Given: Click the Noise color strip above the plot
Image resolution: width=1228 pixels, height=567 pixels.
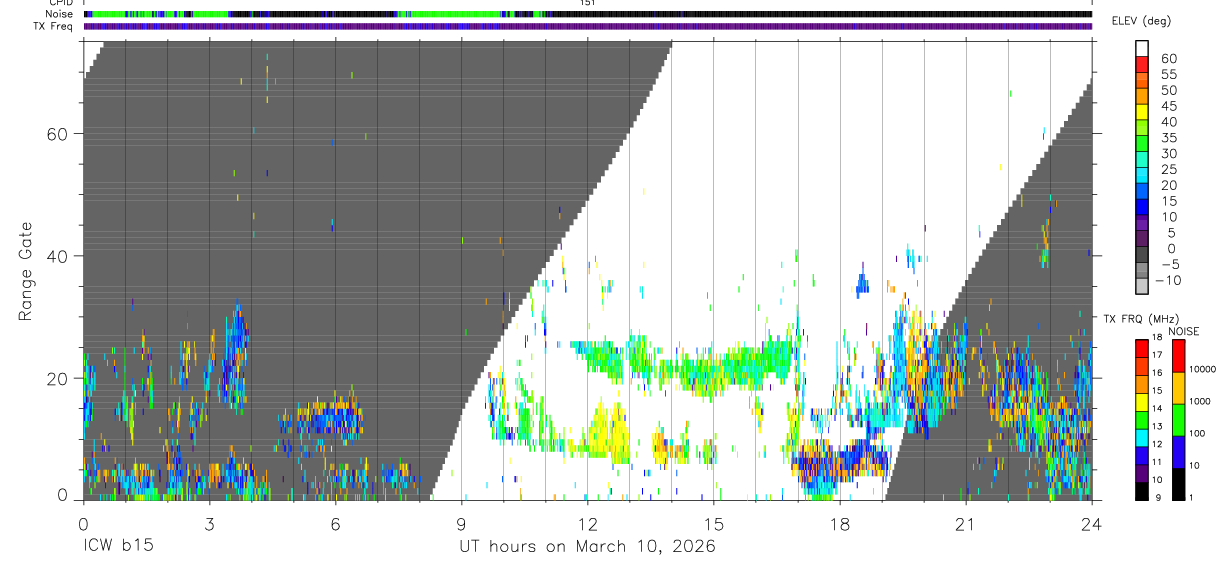Looking at the screenshot, I should pyautogui.click(x=587, y=14).
